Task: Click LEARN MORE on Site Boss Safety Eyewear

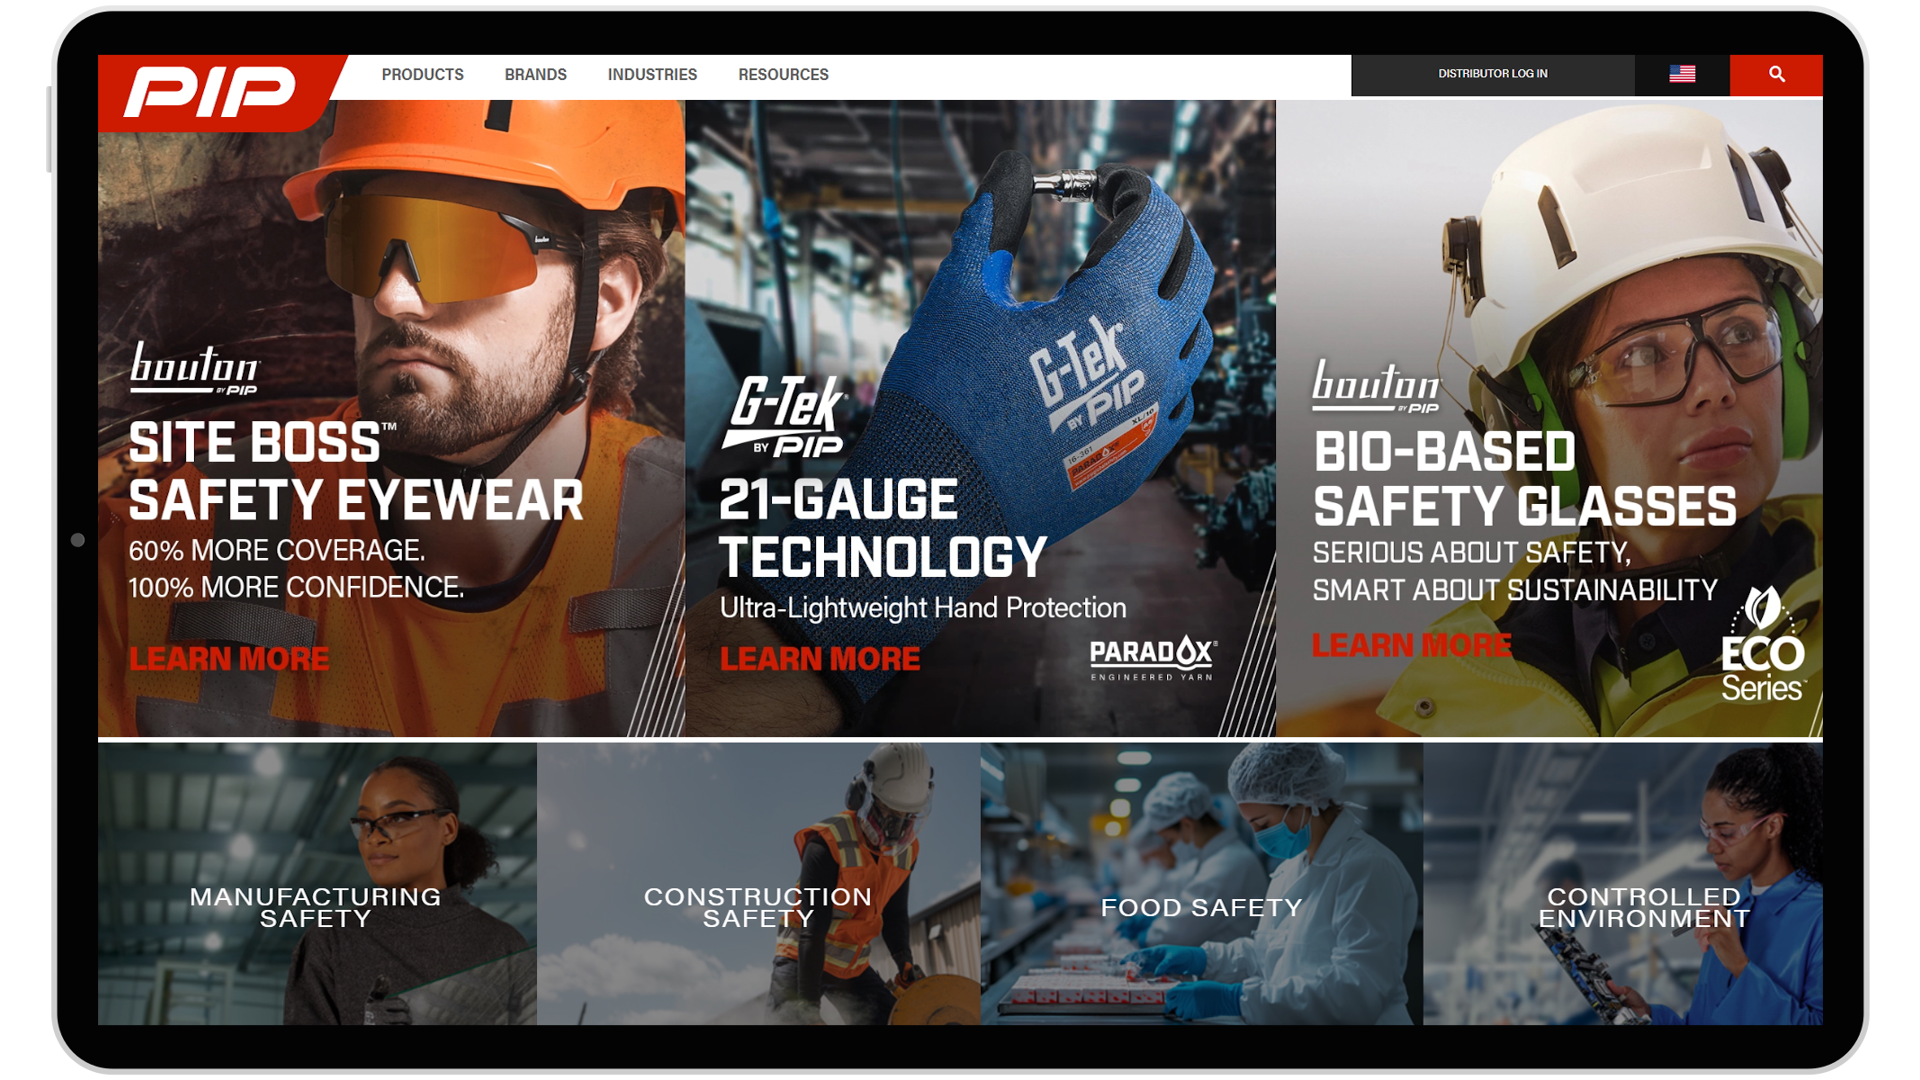Action: (x=228, y=658)
